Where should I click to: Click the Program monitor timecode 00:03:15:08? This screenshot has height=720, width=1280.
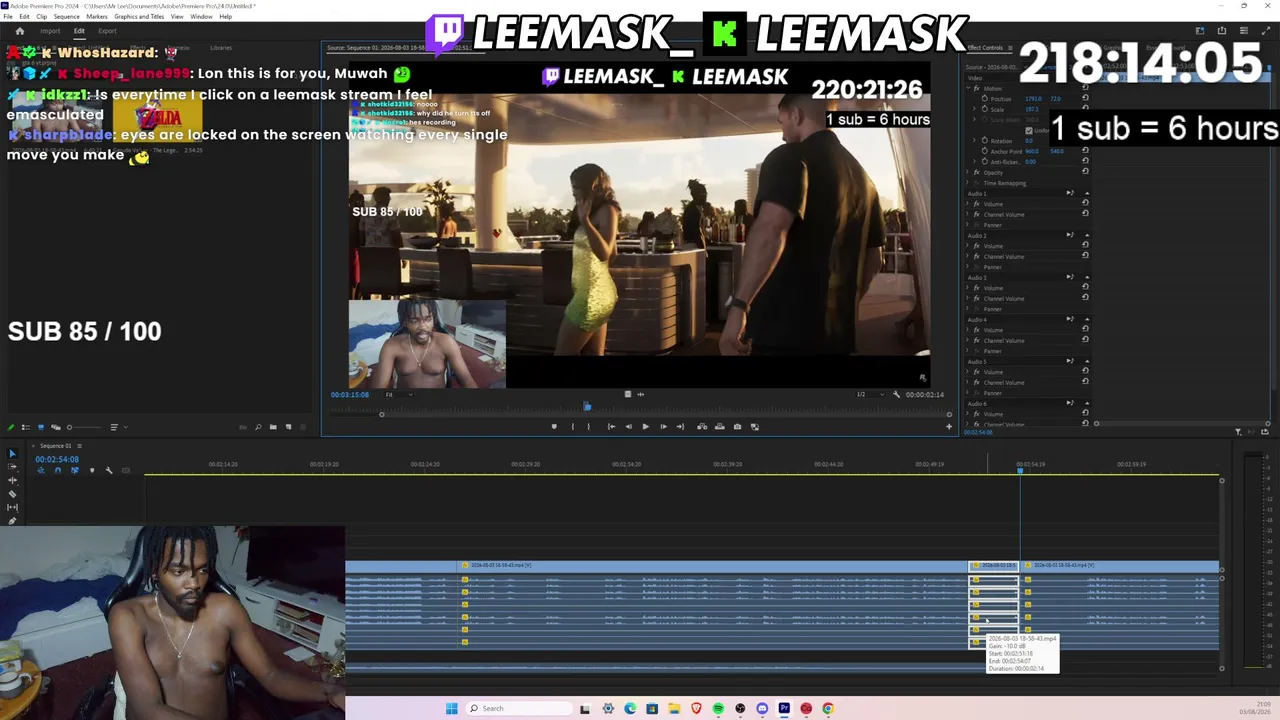(x=350, y=395)
